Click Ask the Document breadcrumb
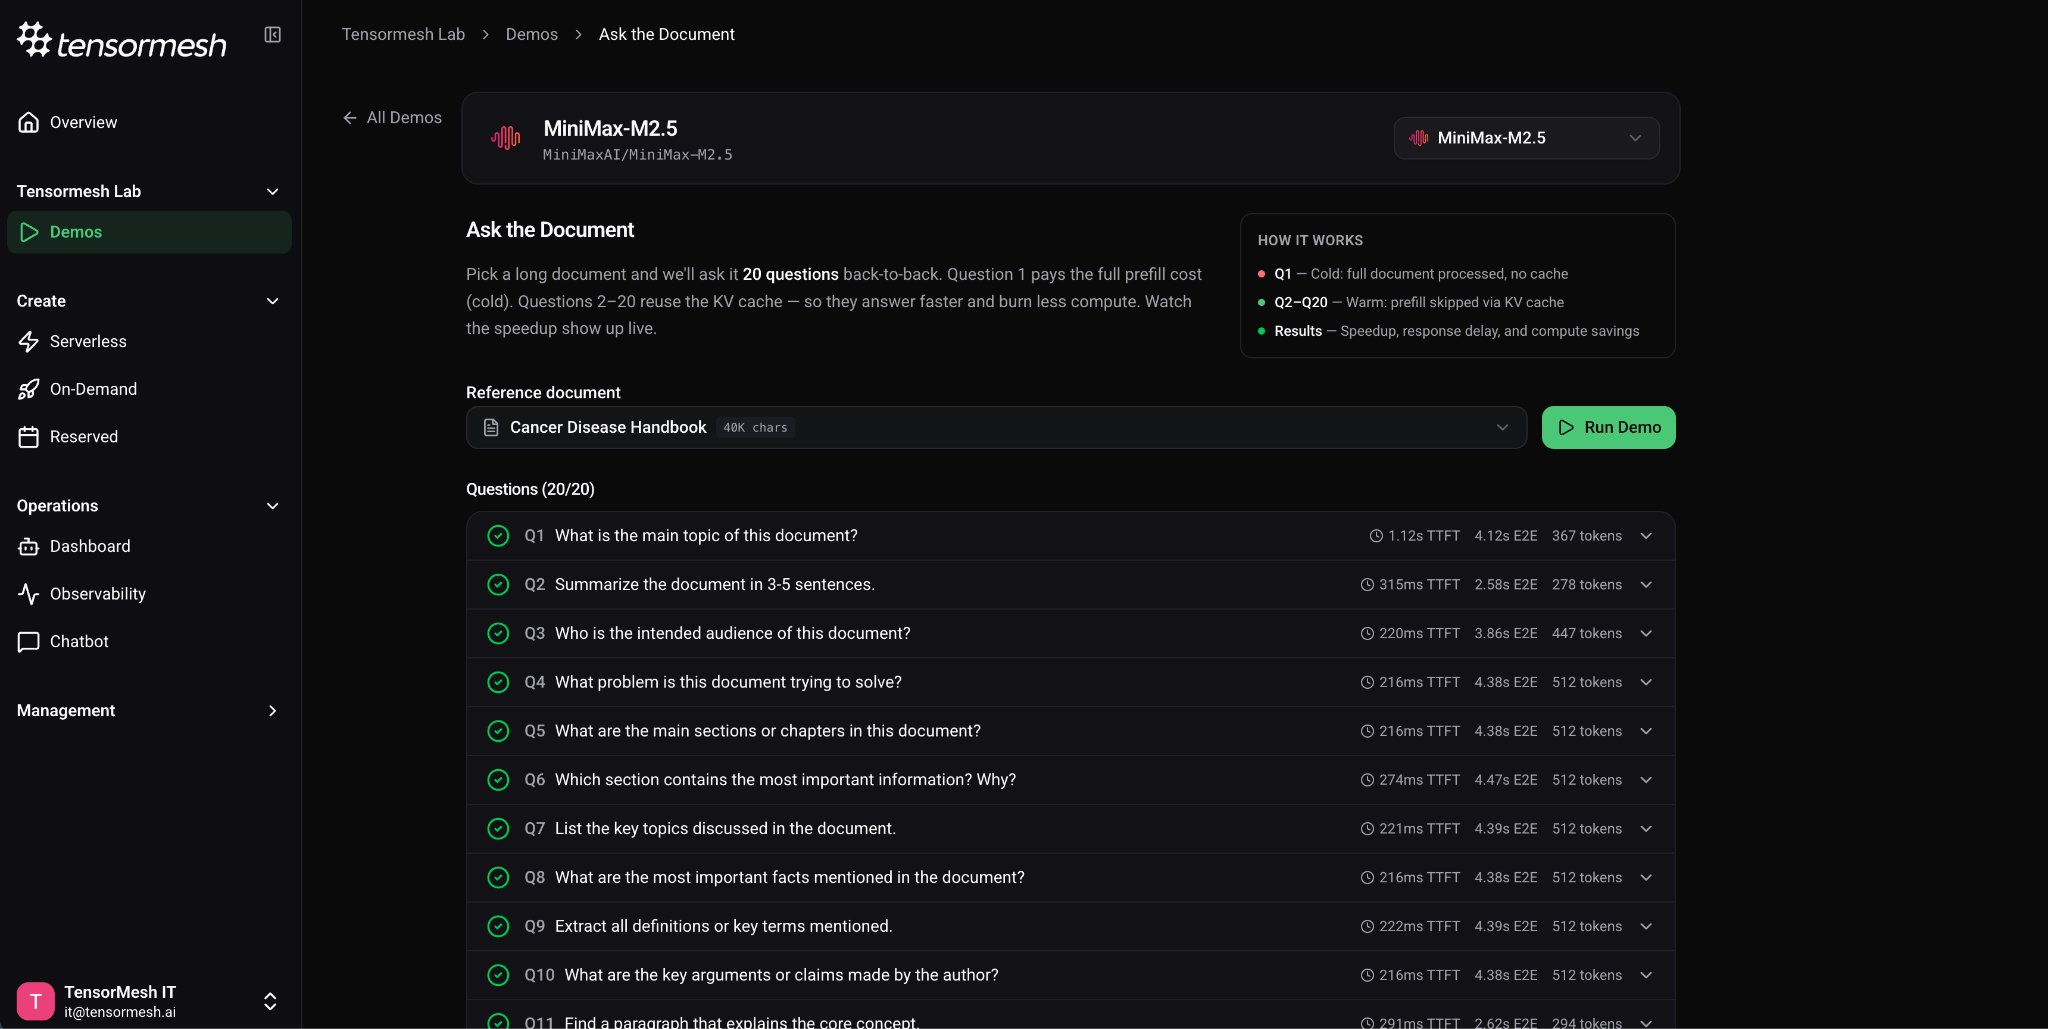 tap(666, 35)
